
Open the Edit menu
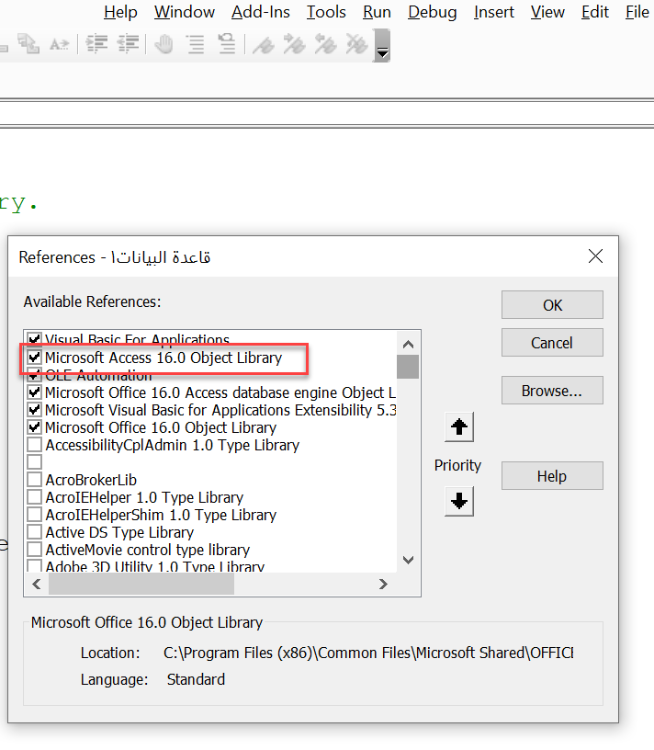(595, 11)
